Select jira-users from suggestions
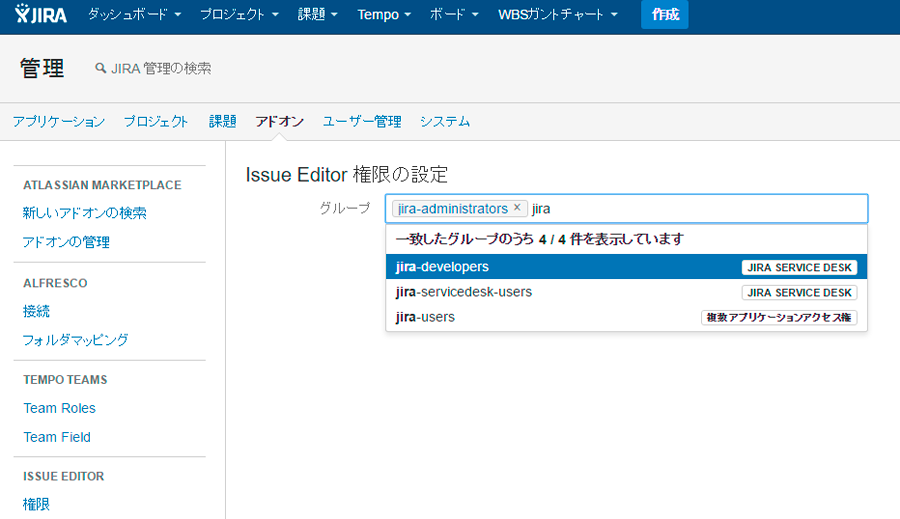 (626, 317)
